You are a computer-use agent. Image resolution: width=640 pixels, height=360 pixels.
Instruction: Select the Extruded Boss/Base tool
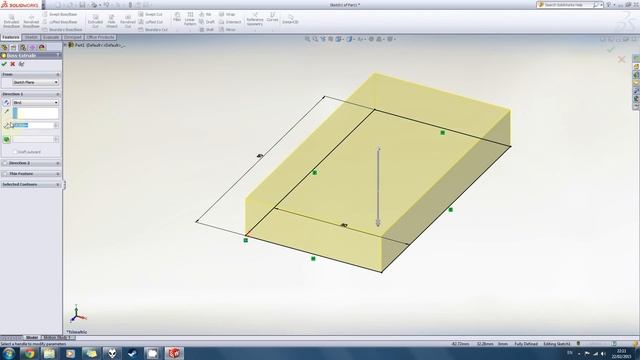[x=11, y=22]
